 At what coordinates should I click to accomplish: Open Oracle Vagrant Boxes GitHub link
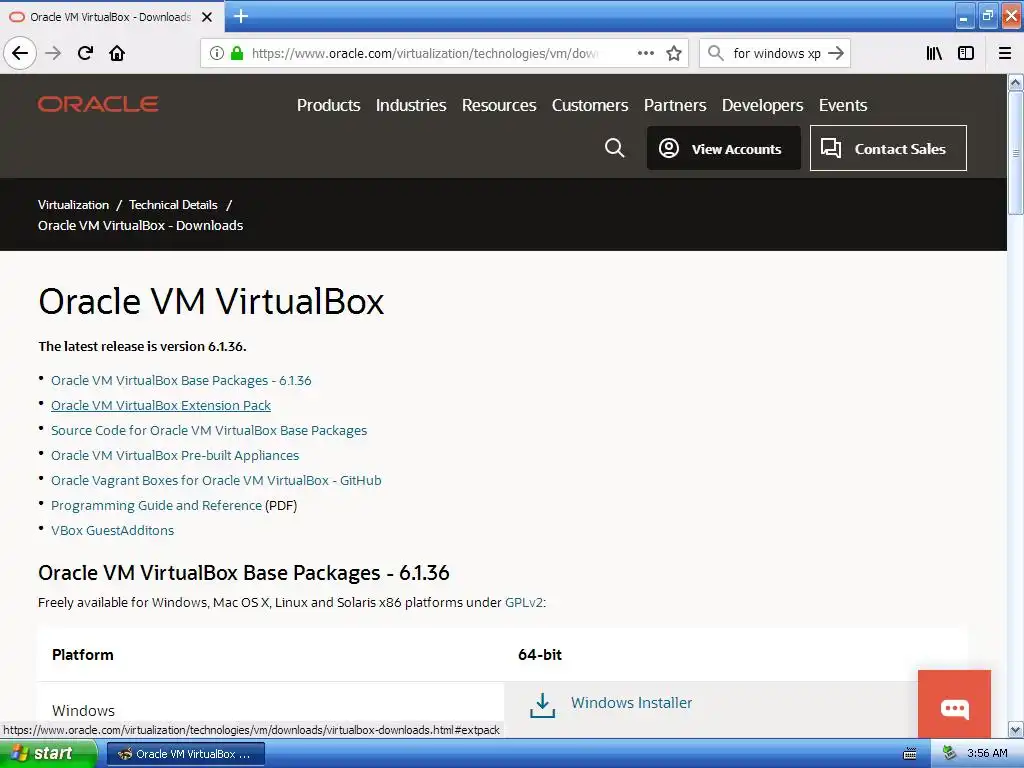coord(216,480)
